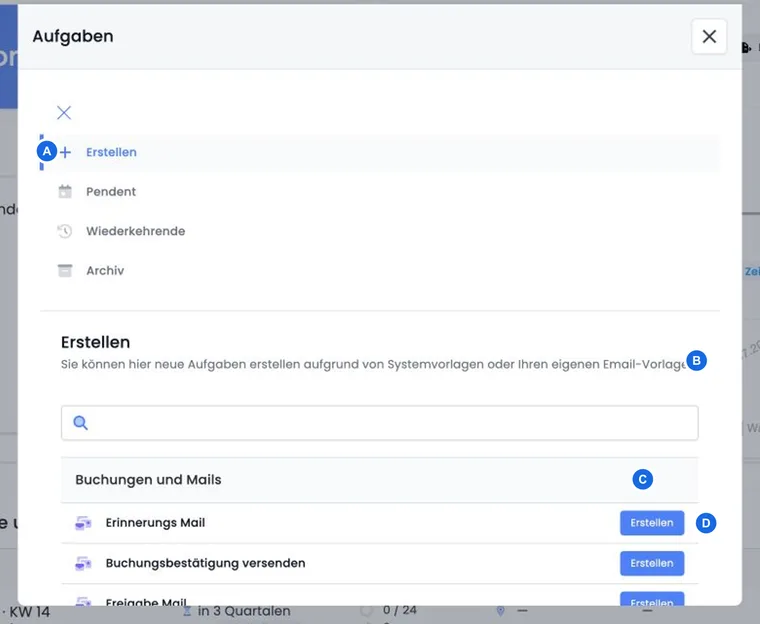The width and height of the screenshot is (760, 624).
Task: Click the KW 14 label in the background
Action: click(29, 612)
